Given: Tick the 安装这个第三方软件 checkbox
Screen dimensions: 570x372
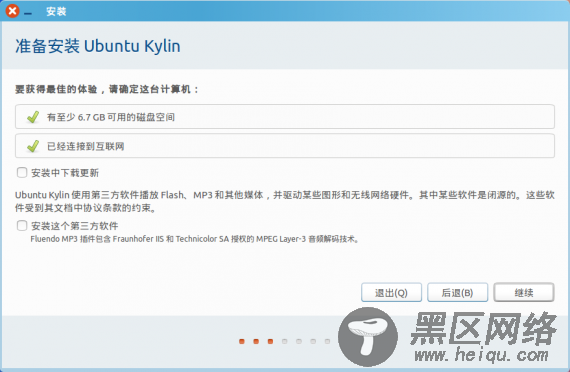Looking at the screenshot, I should [x=22, y=225].
